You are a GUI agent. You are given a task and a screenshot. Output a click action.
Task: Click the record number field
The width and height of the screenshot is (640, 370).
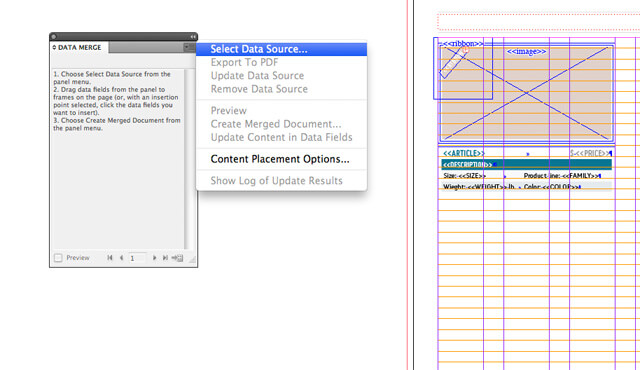click(137, 258)
